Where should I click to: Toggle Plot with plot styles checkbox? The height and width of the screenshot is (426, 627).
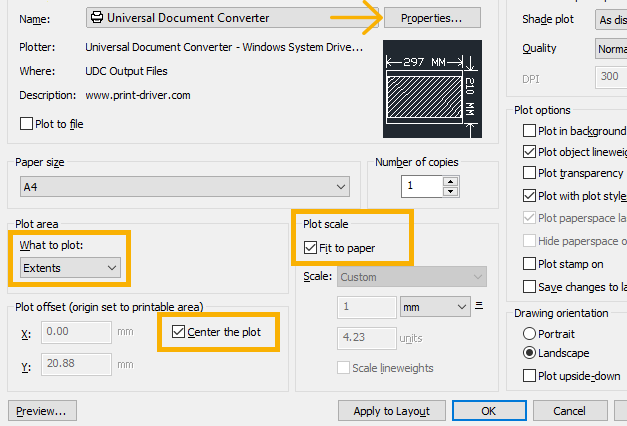529,196
